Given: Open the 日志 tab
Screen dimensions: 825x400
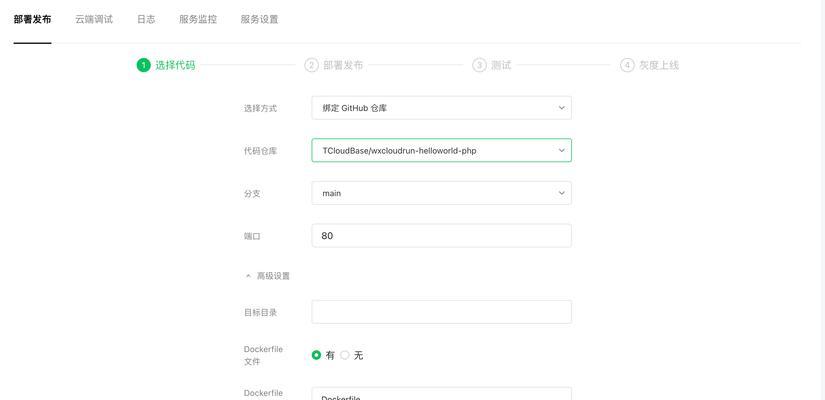Looking at the screenshot, I should [x=146, y=19].
